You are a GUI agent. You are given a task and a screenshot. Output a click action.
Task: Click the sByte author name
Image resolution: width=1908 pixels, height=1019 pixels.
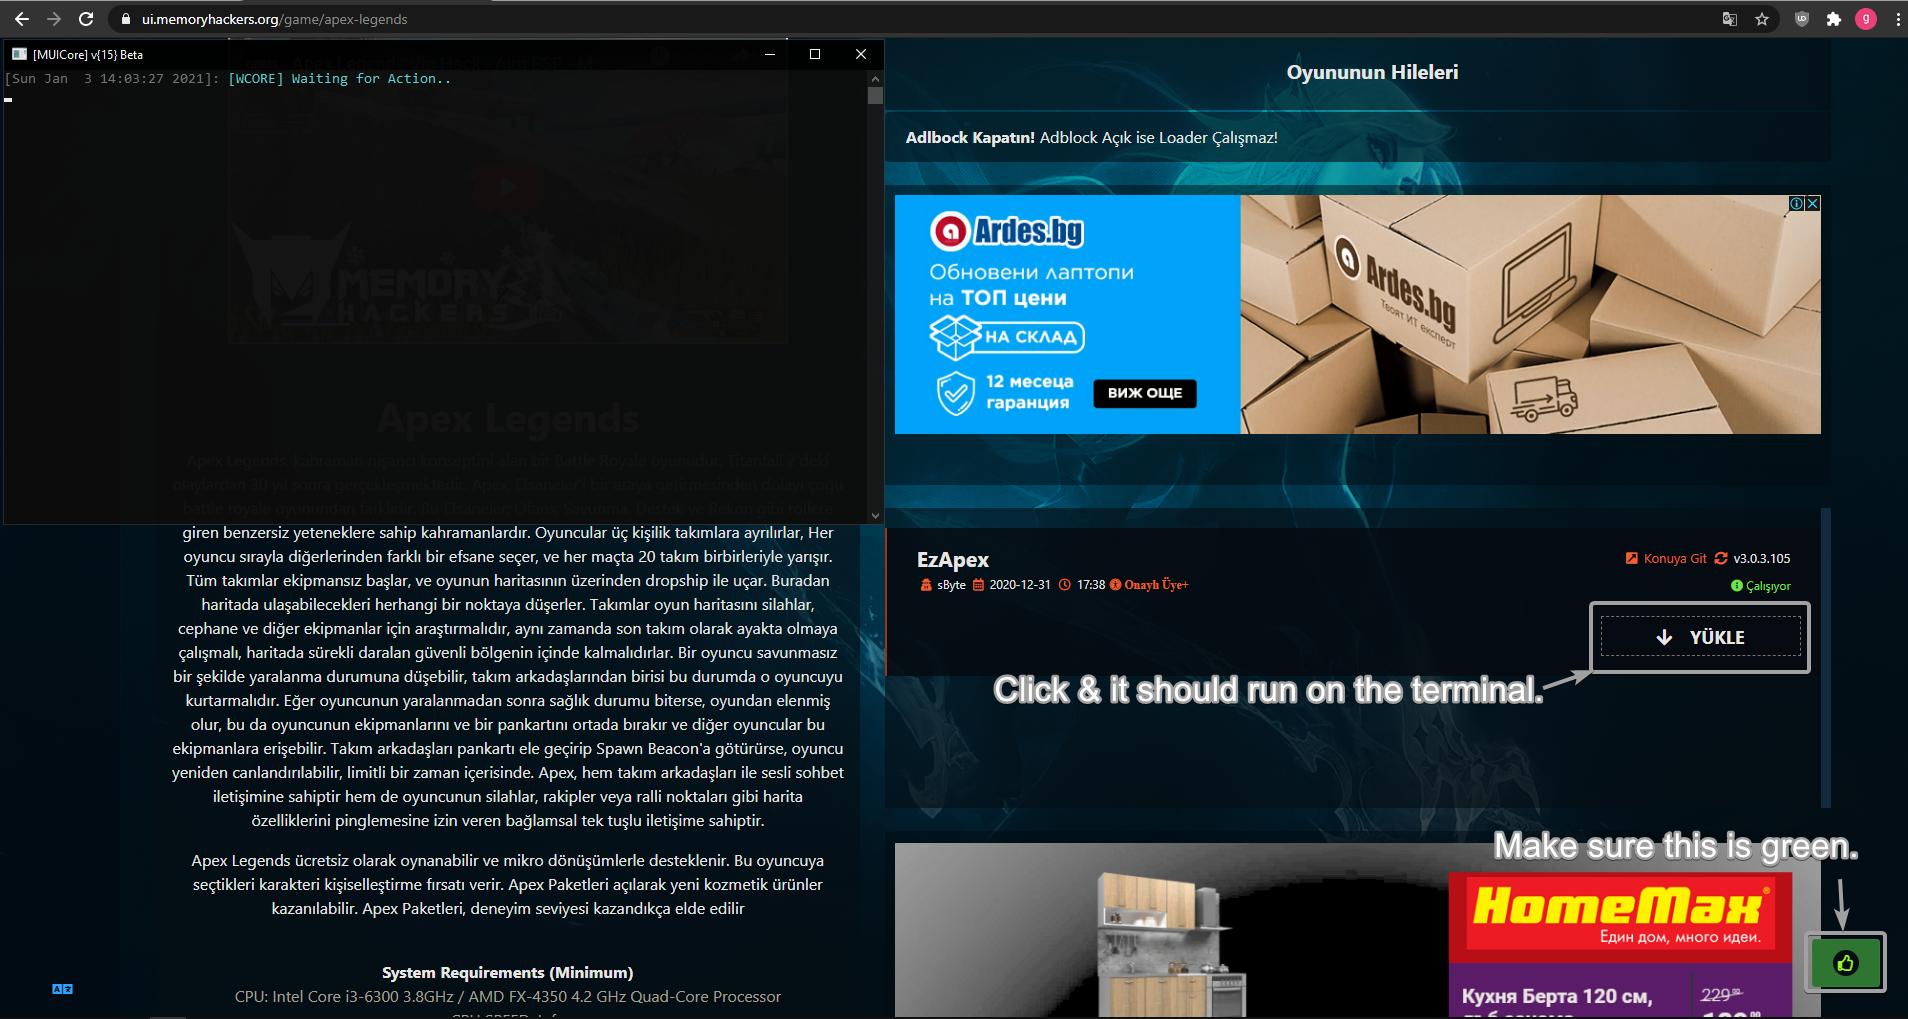click(x=951, y=585)
